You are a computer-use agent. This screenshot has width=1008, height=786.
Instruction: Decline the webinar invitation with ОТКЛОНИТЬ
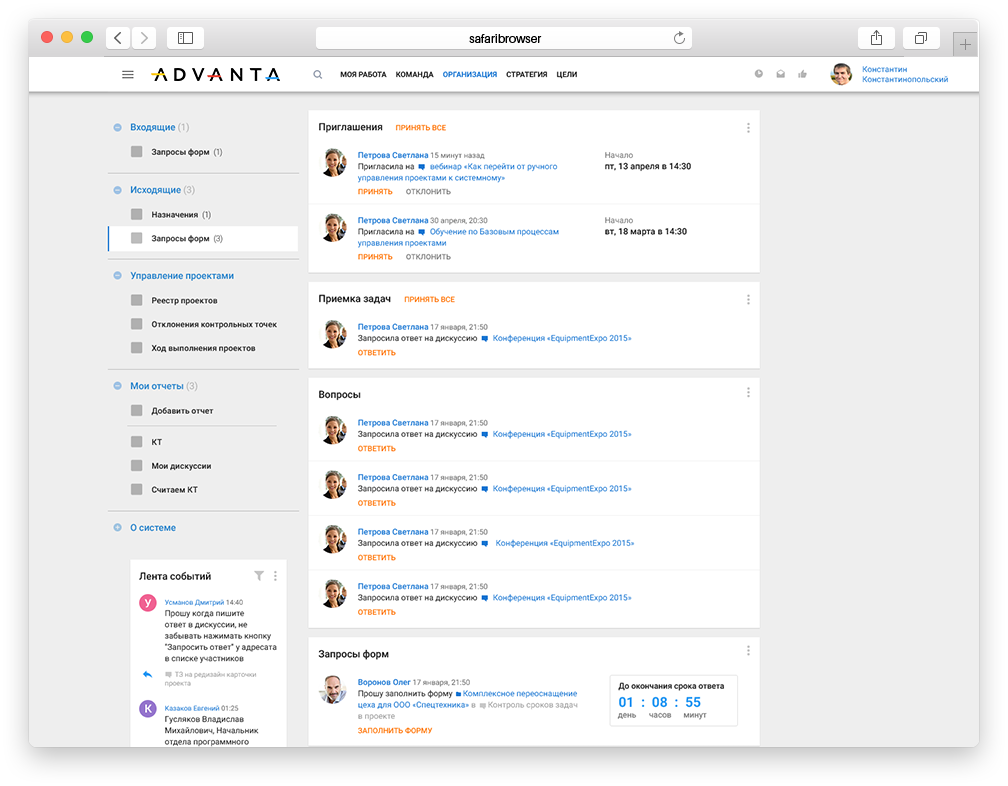point(428,192)
